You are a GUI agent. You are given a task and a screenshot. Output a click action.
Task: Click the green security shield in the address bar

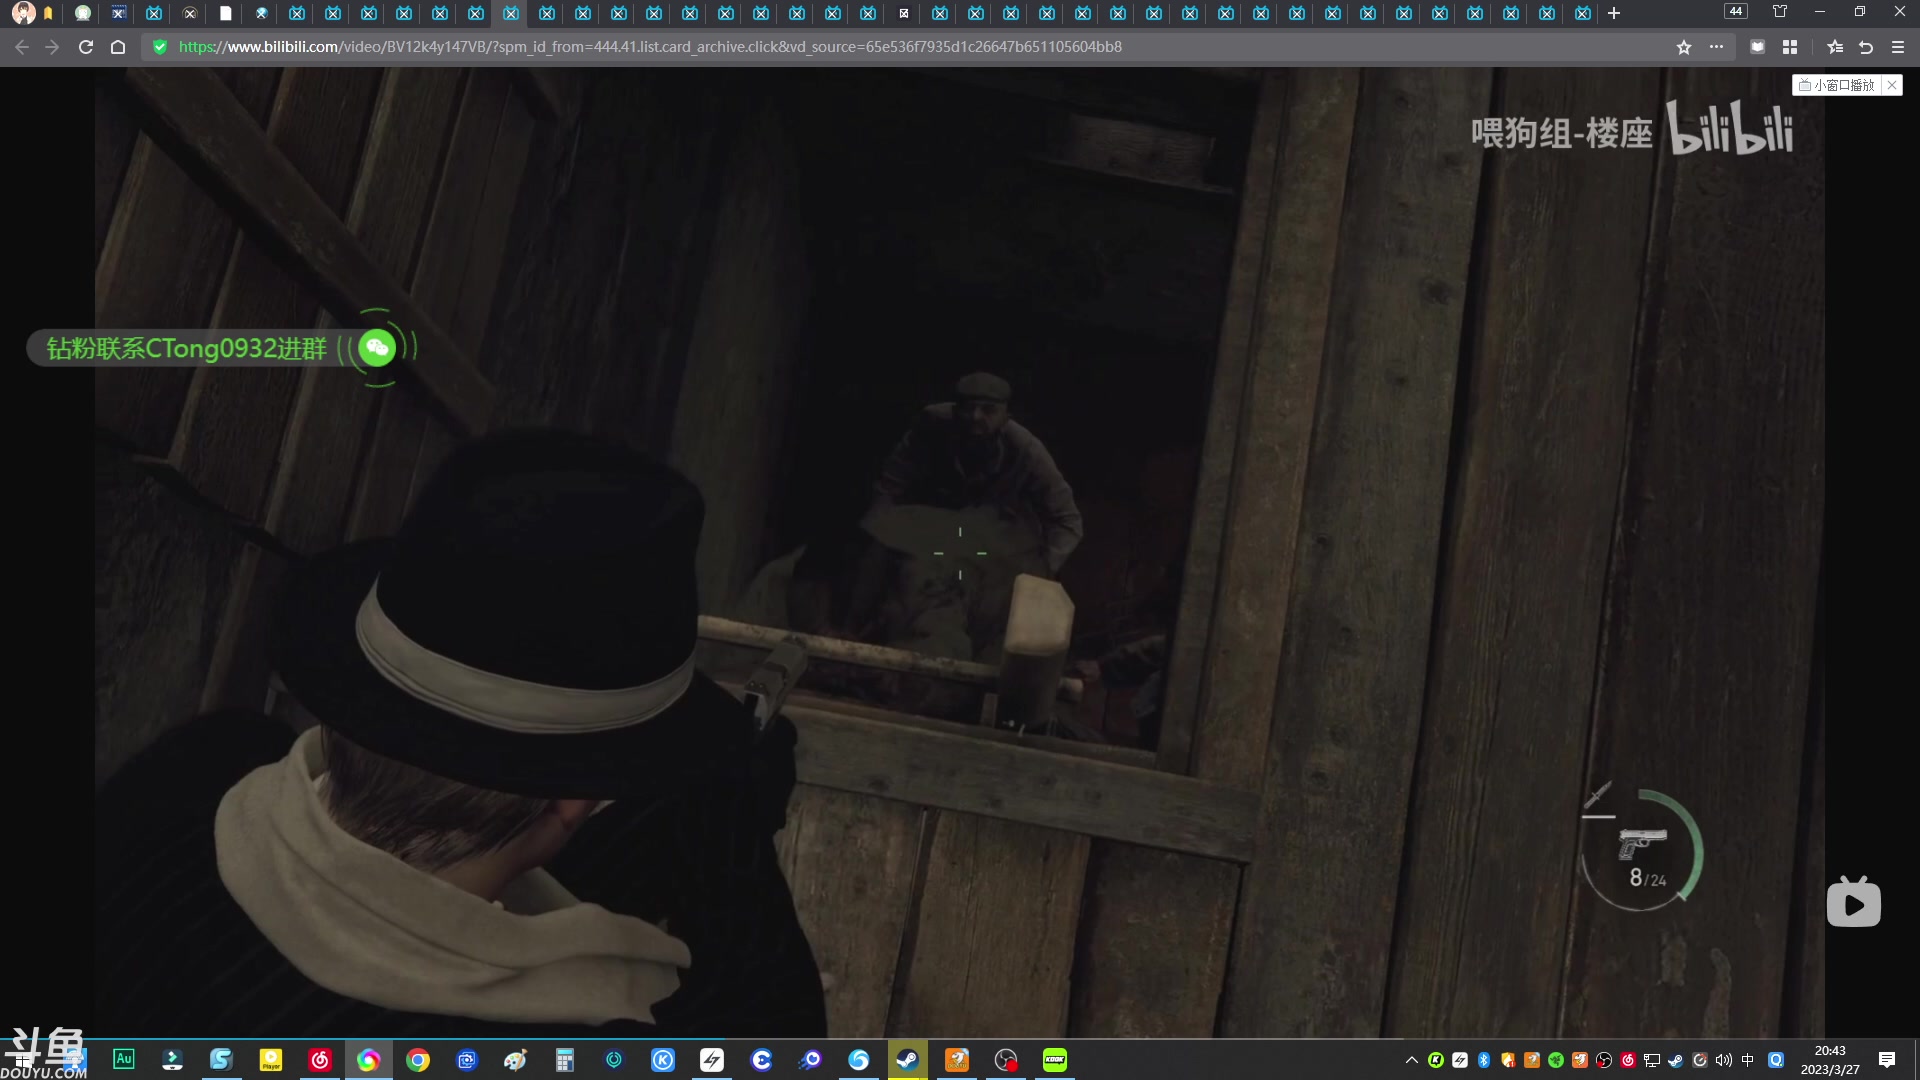click(x=160, y=47)
